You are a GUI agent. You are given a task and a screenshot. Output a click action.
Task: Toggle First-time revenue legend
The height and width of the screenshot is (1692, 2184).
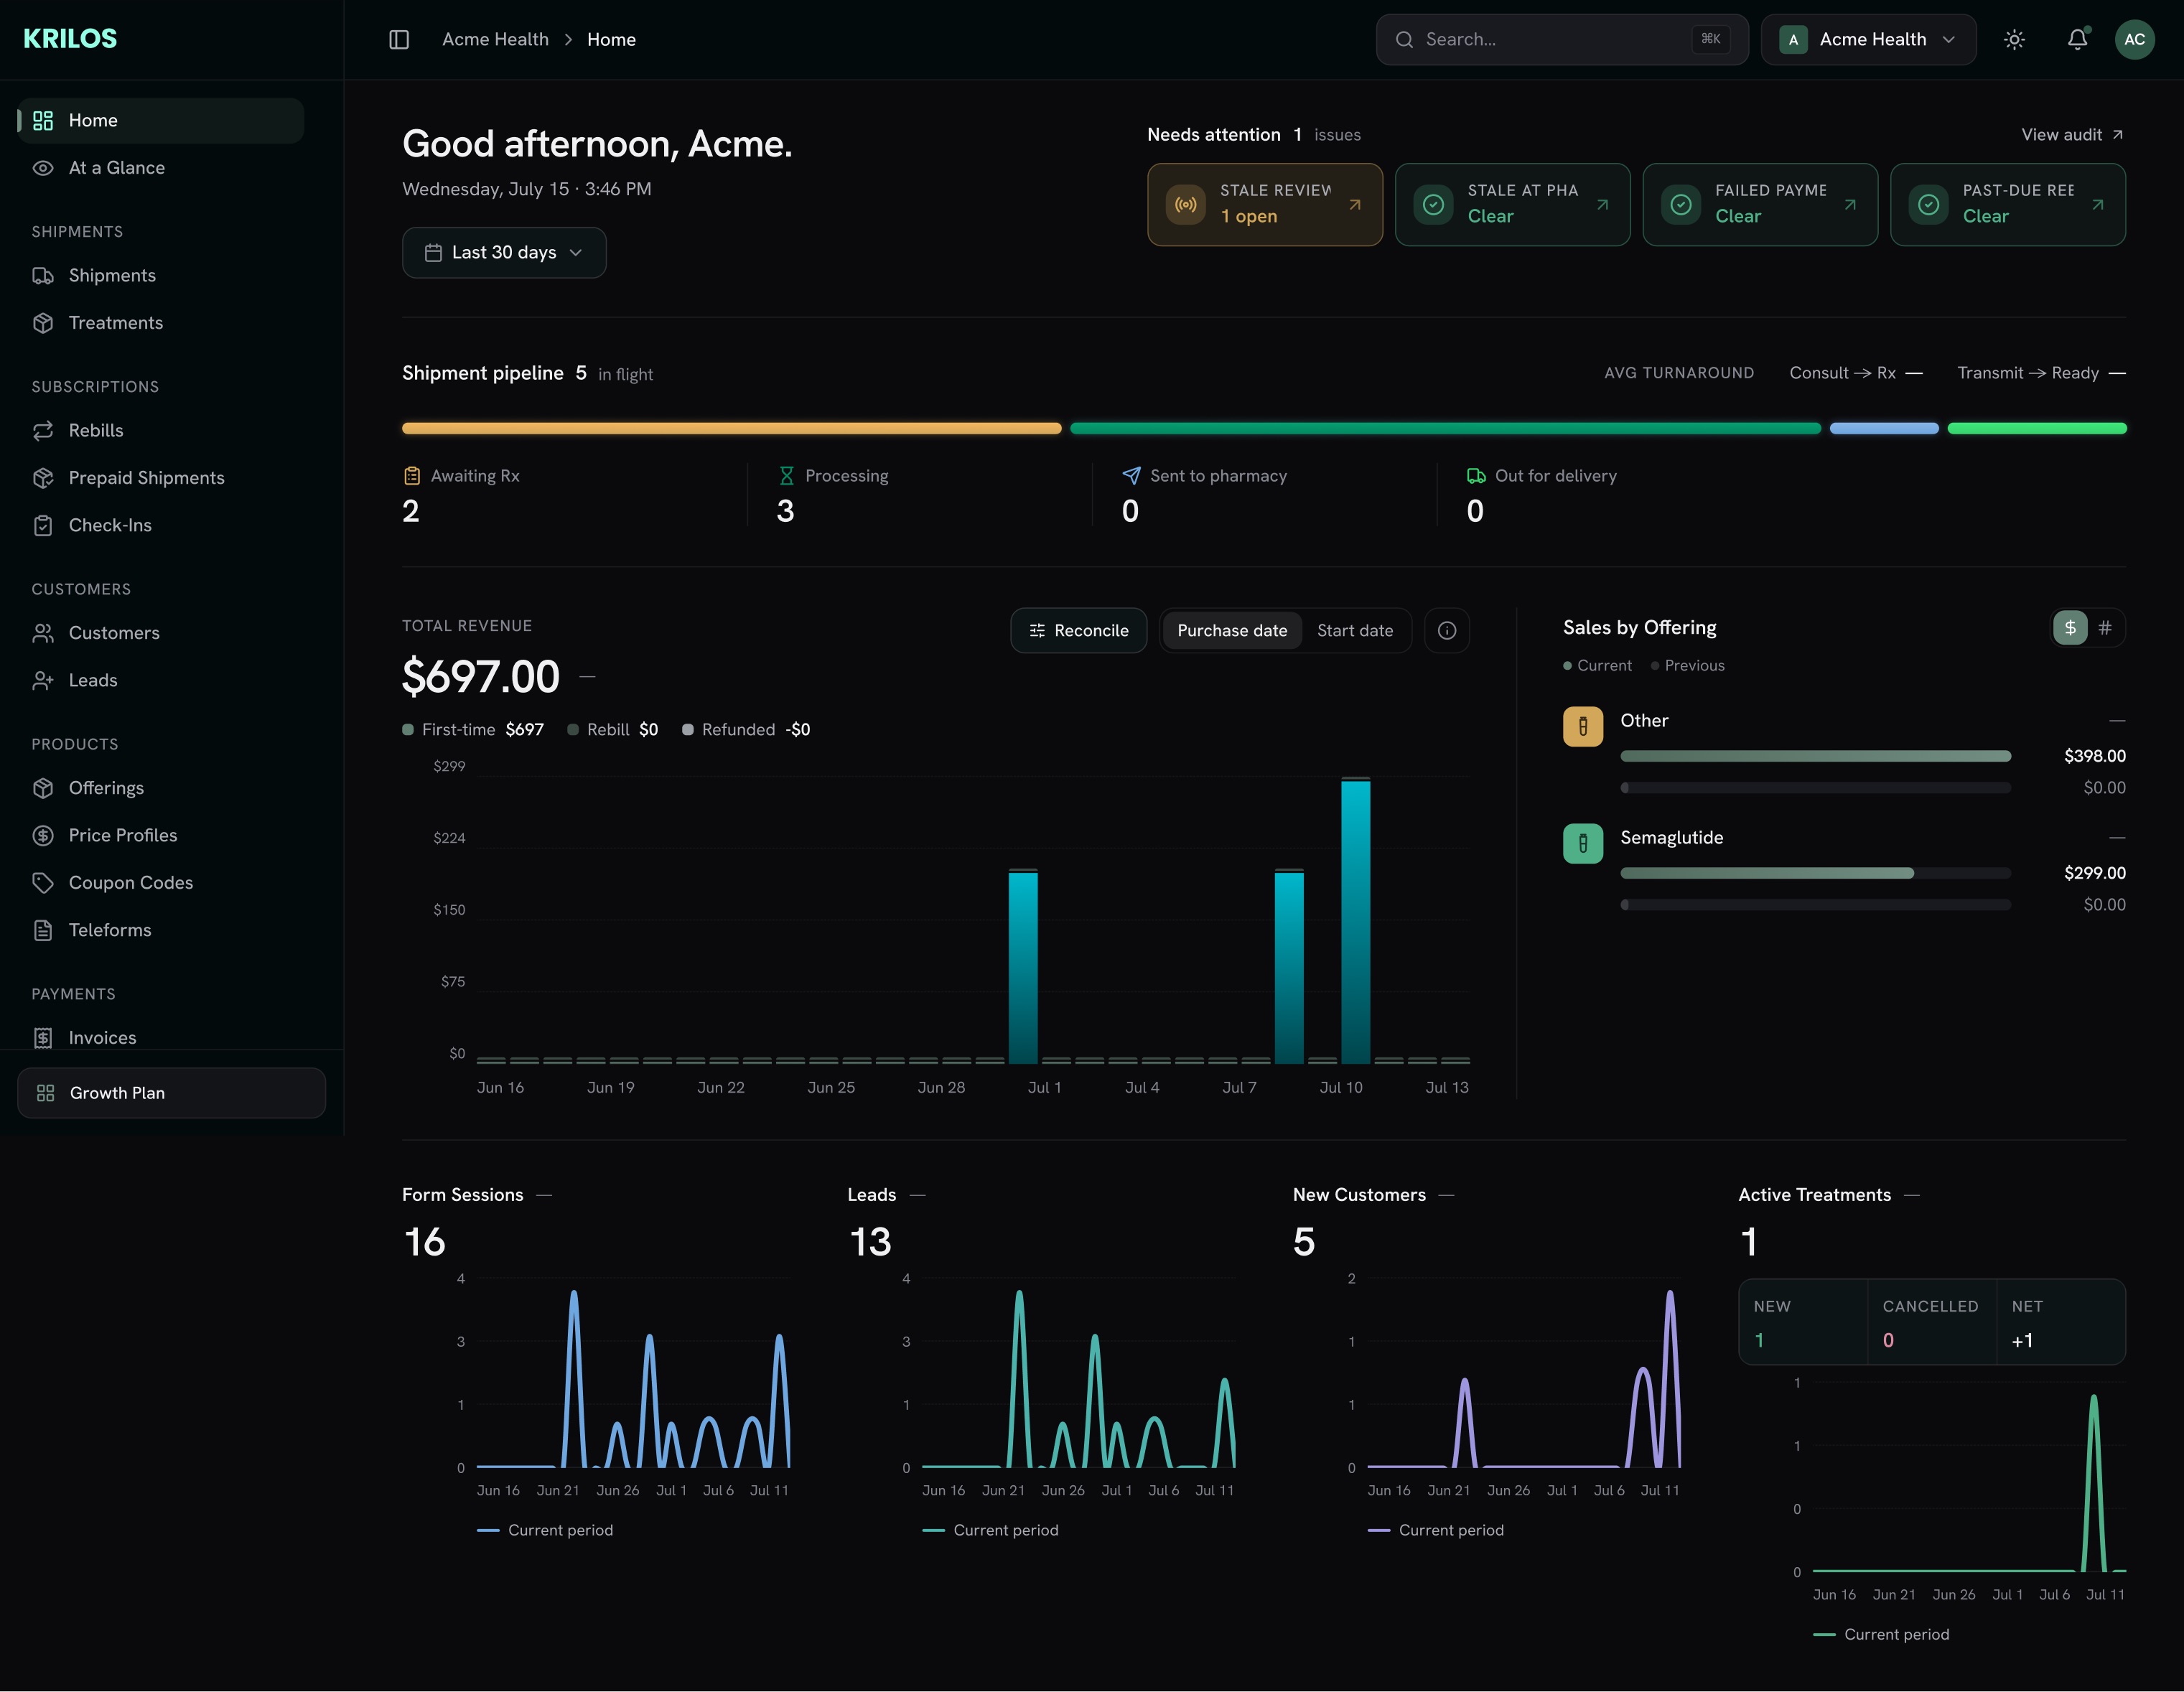click(473, 730)
